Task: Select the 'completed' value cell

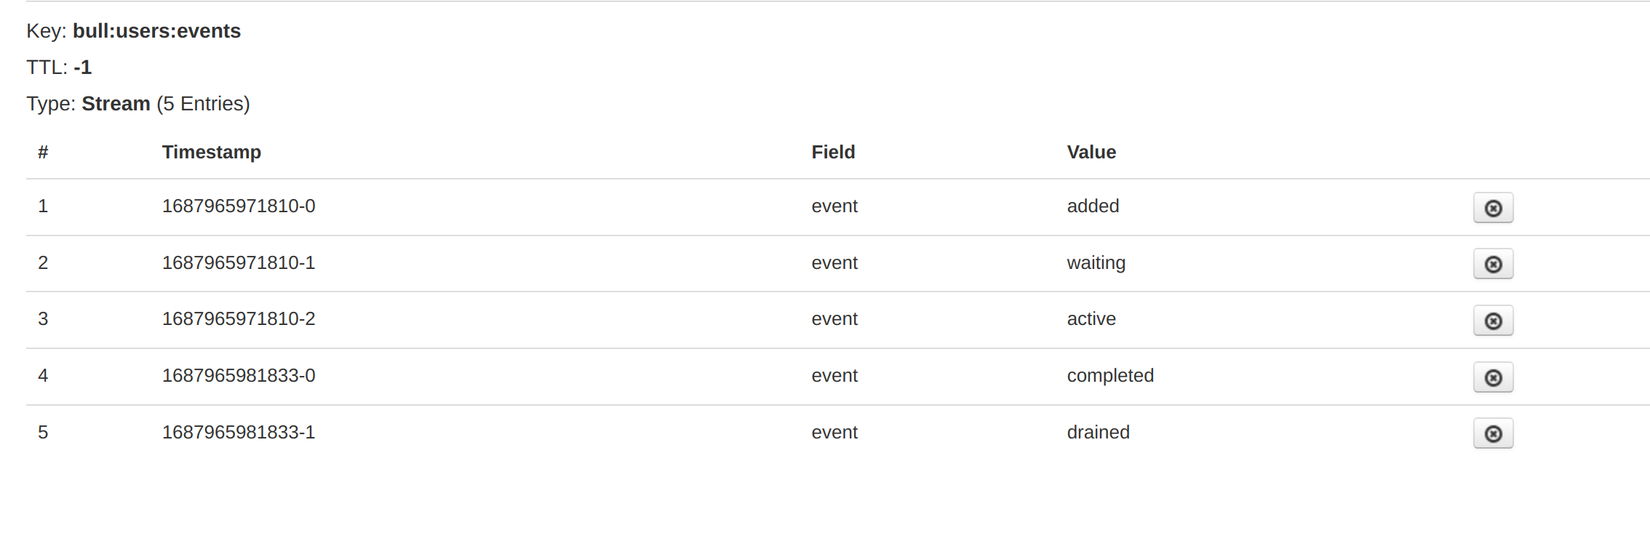Action: pyautogui.click(x=1110, y=376)
